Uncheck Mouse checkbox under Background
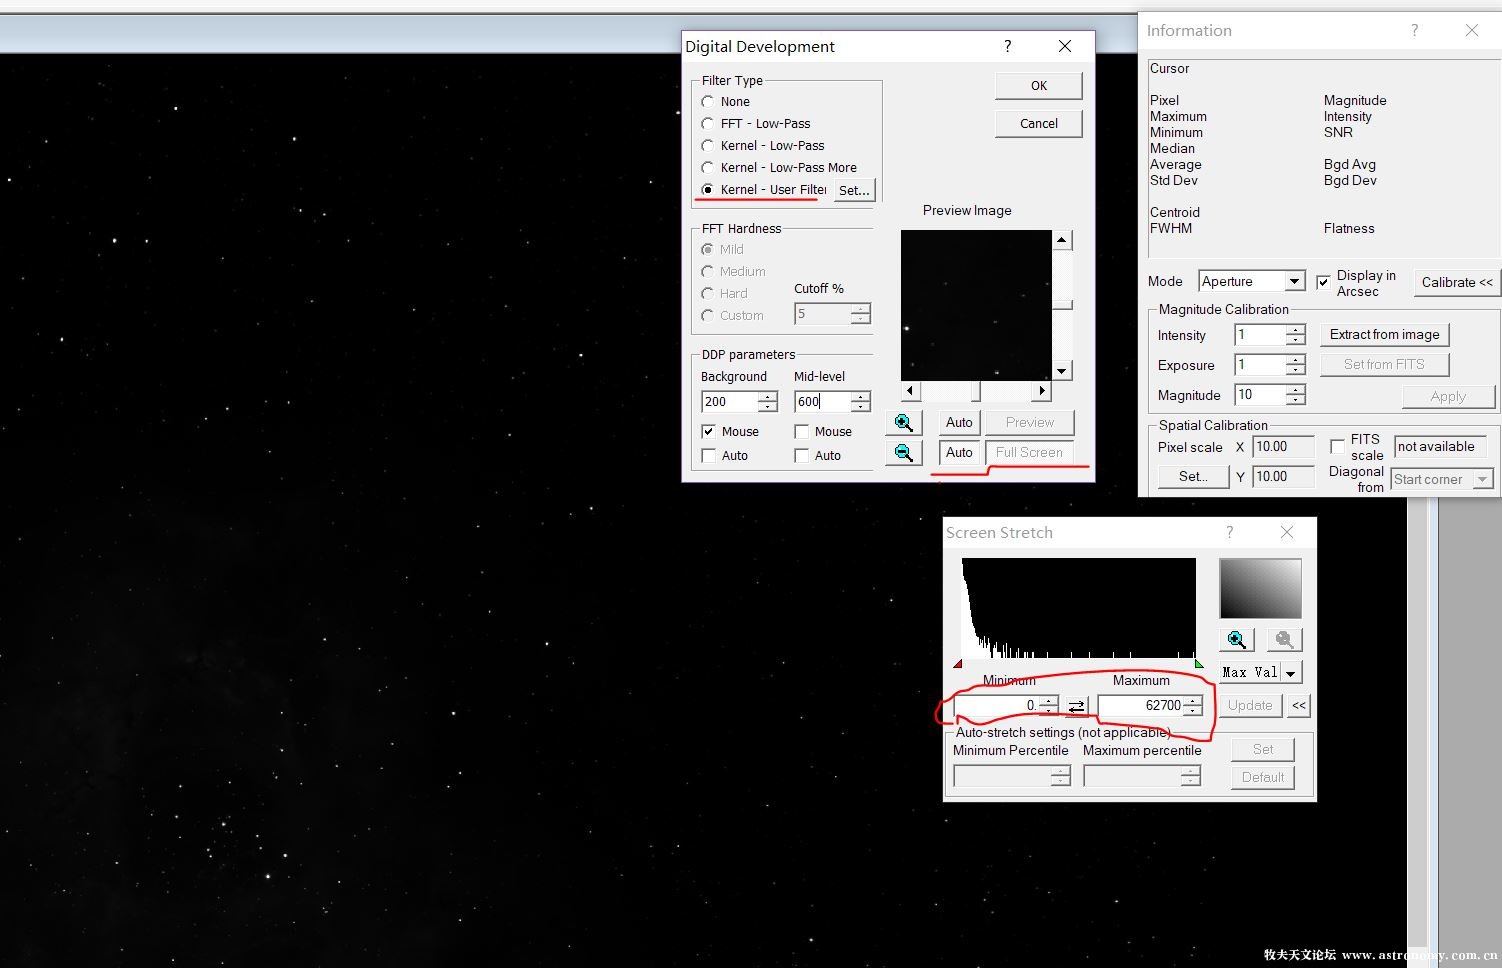The height and width of the screenshot is (968, 1502). pos(709,432)
